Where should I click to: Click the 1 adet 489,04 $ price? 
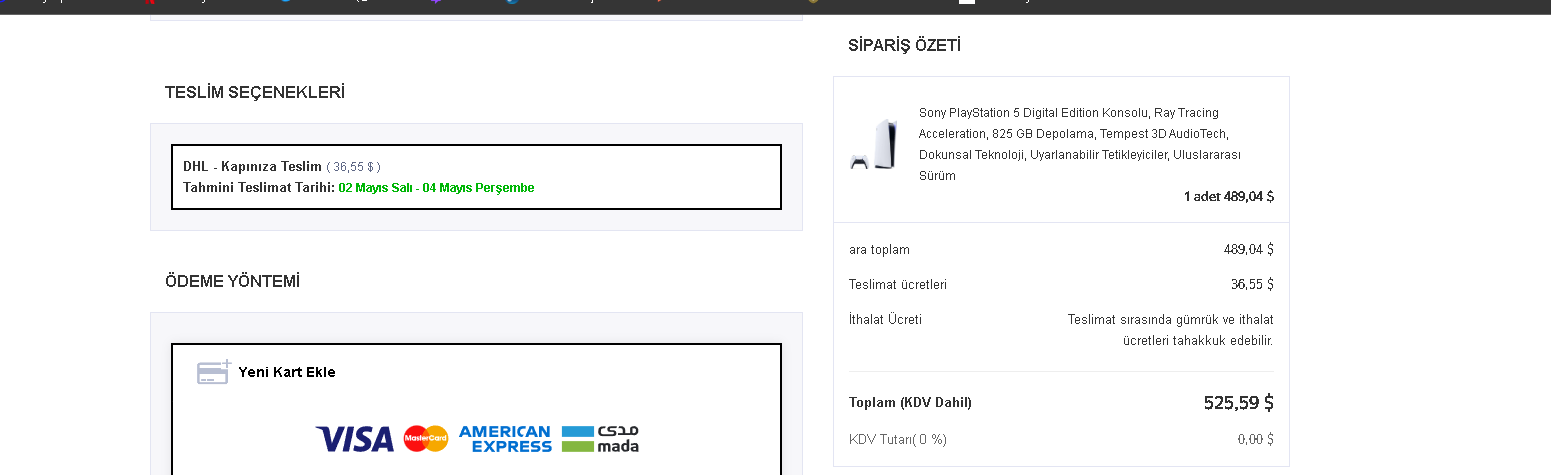click(x=1228, y=196)
